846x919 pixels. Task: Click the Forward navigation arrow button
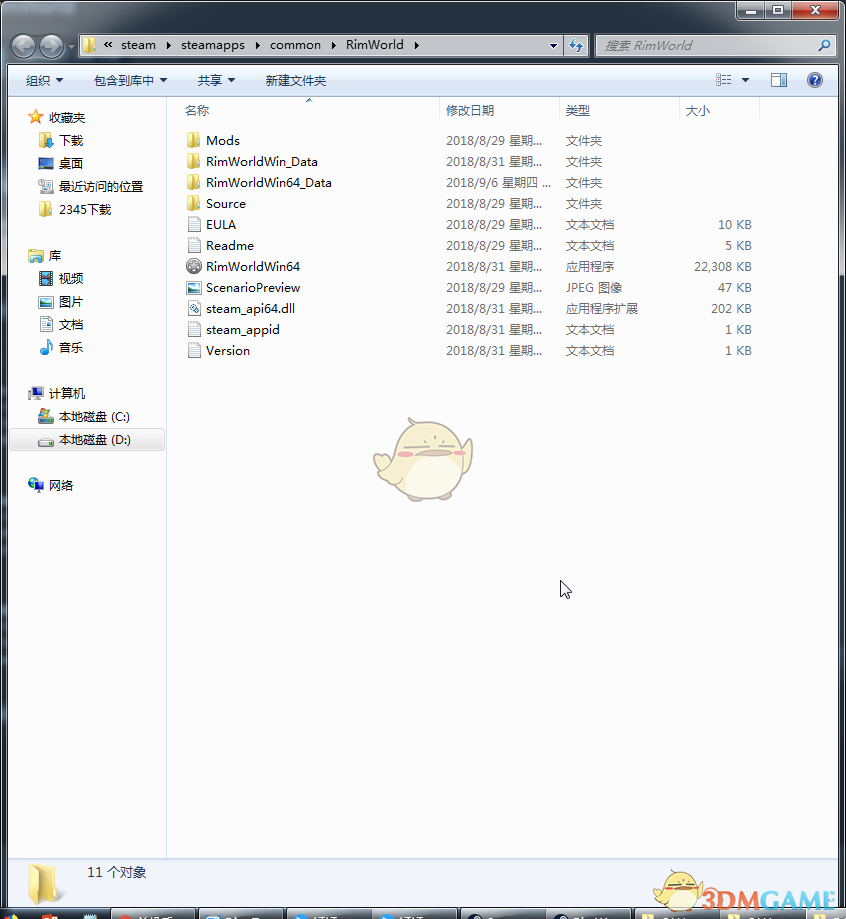[x=51, y=46]
